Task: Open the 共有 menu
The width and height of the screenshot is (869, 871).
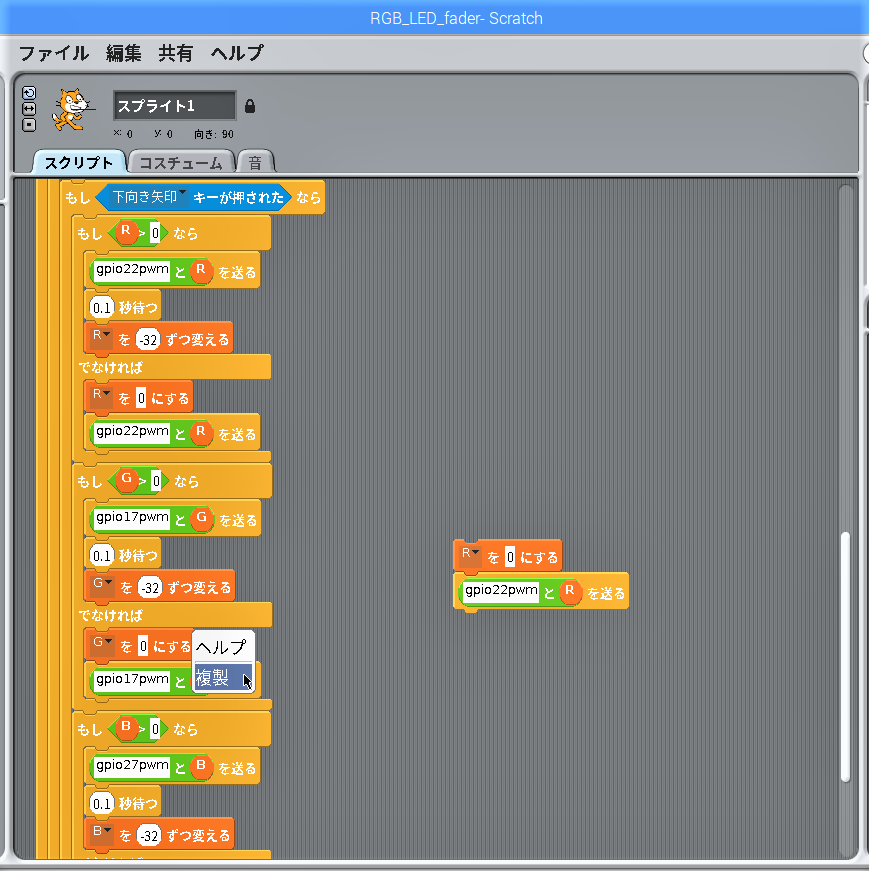Action: [176, 53]
